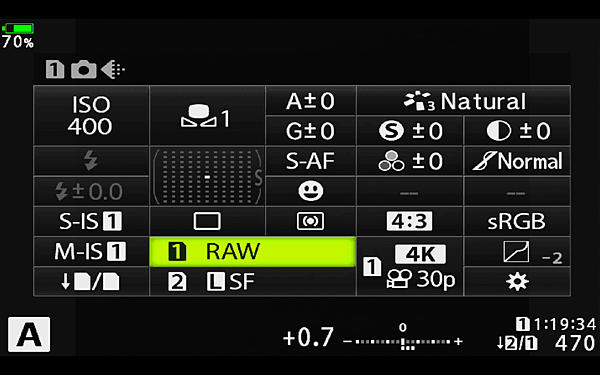Viewport: 600px width, 375px height.
Task: Select the single frame drive mode icon
Action: click(x=207, y=221)
